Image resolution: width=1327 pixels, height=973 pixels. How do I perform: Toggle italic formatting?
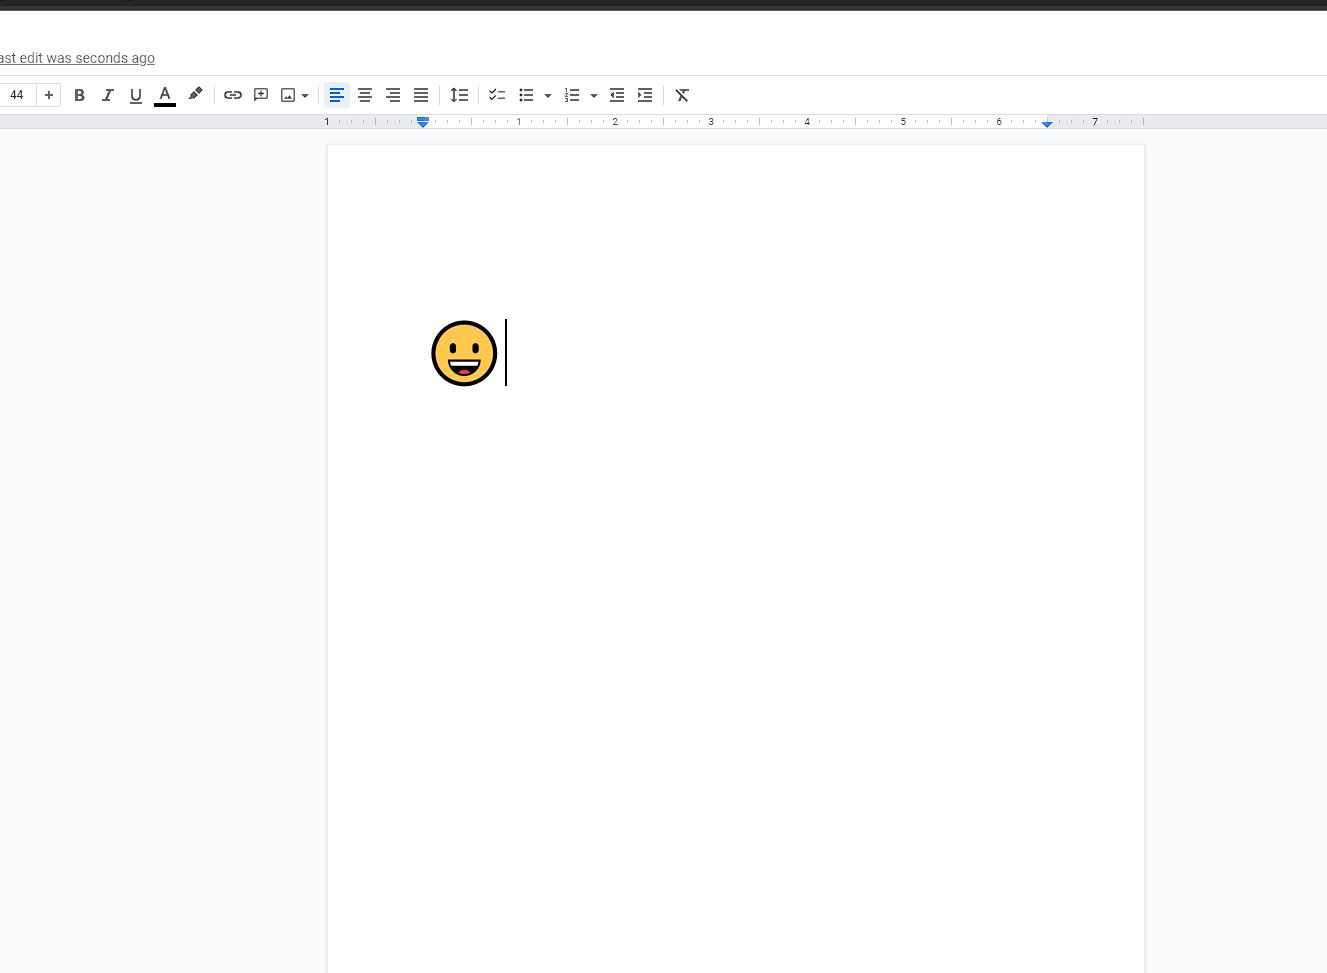click(x=108, y=95)
